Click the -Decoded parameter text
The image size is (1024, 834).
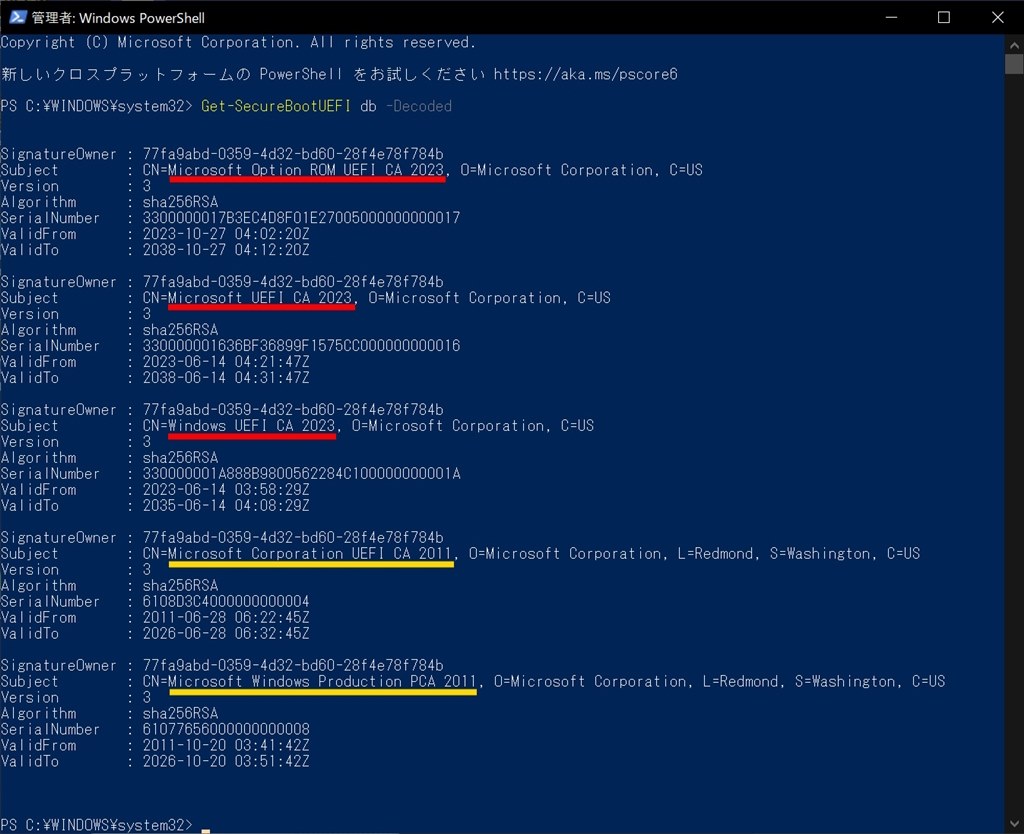click(419, 106)
